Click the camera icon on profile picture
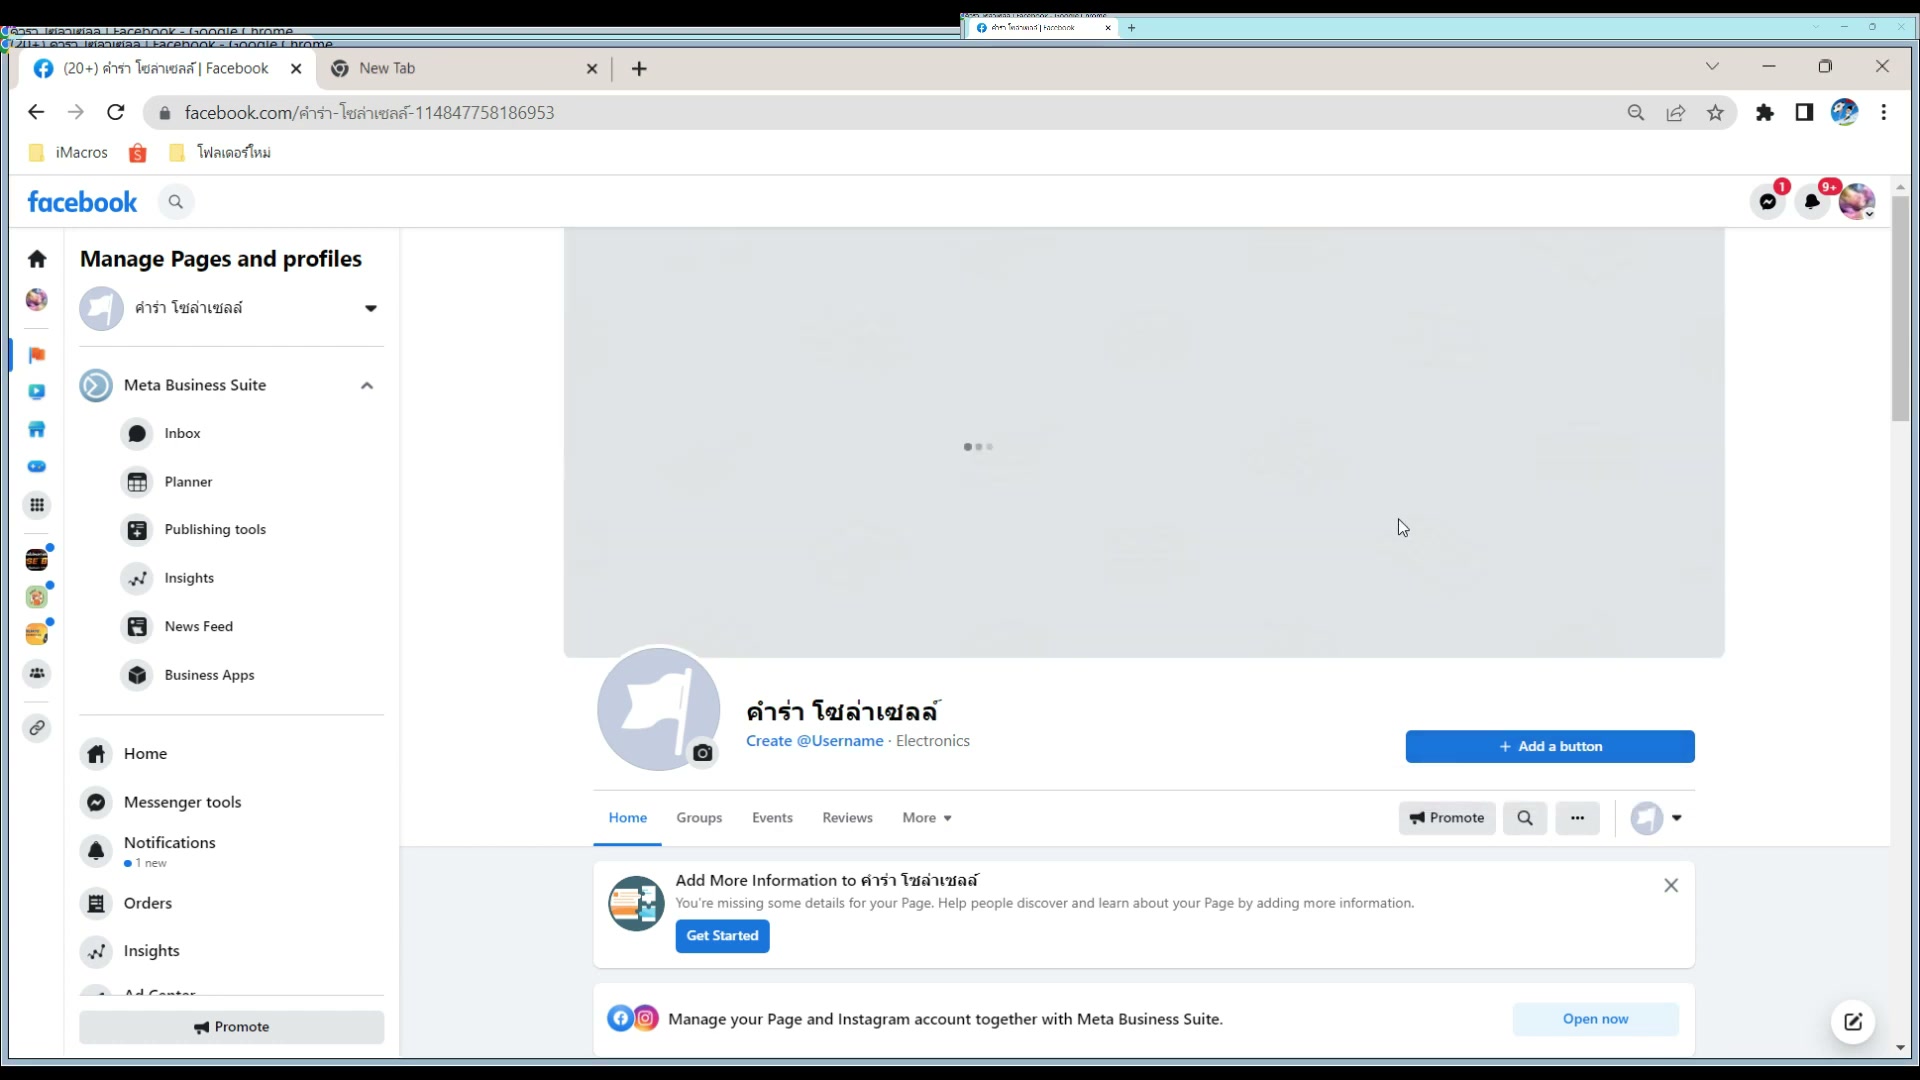This screenshot has width=1920, height=1080. [703, 753]
